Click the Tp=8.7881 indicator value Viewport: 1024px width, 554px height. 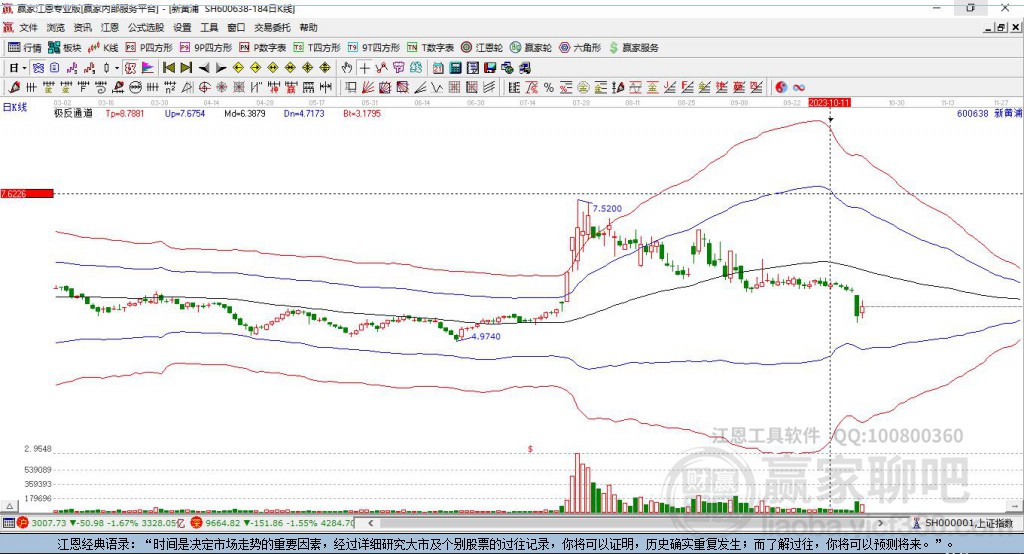[x=124, y=114]
